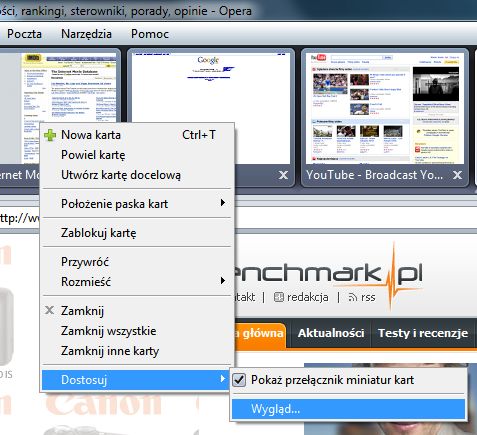Choose Utwórz kartę docelową
Viewport: 477px width, 435px height.
[x=137, y=175]
